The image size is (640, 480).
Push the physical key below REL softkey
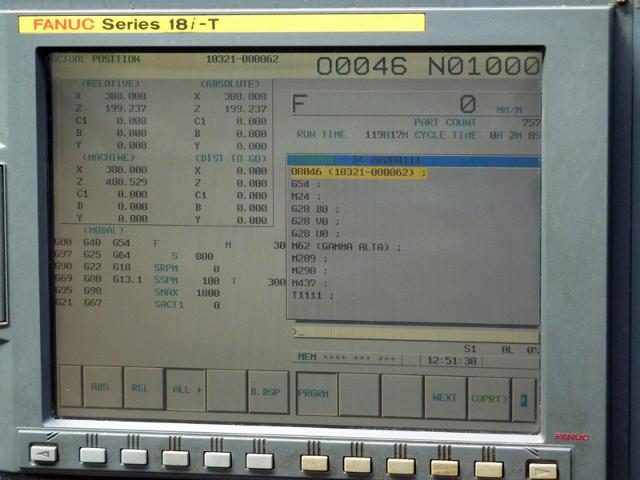click(134, 457)
